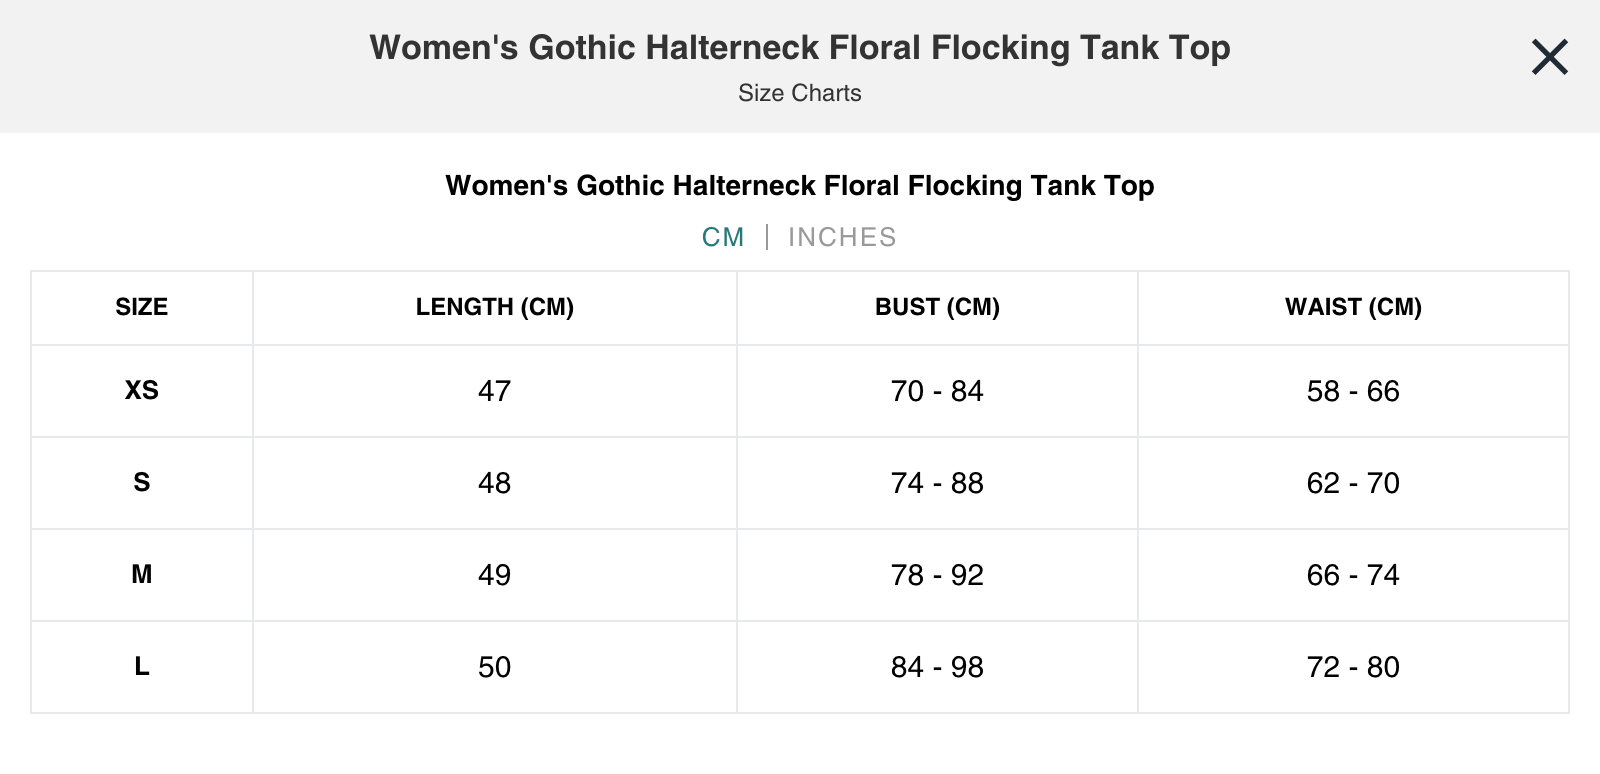Select the S size row
The image size is (1600, 774).
tap(142, 483)
